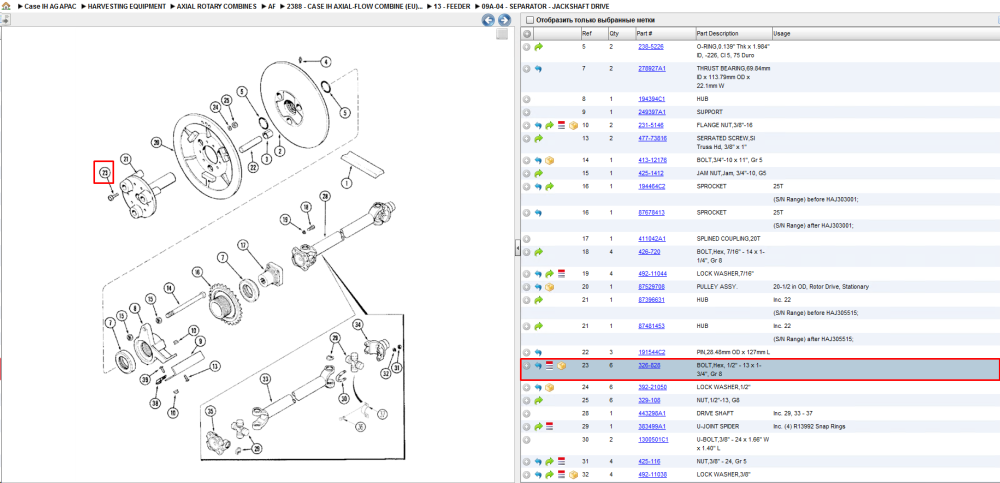Click the plus icon in table header

(527, 33)
